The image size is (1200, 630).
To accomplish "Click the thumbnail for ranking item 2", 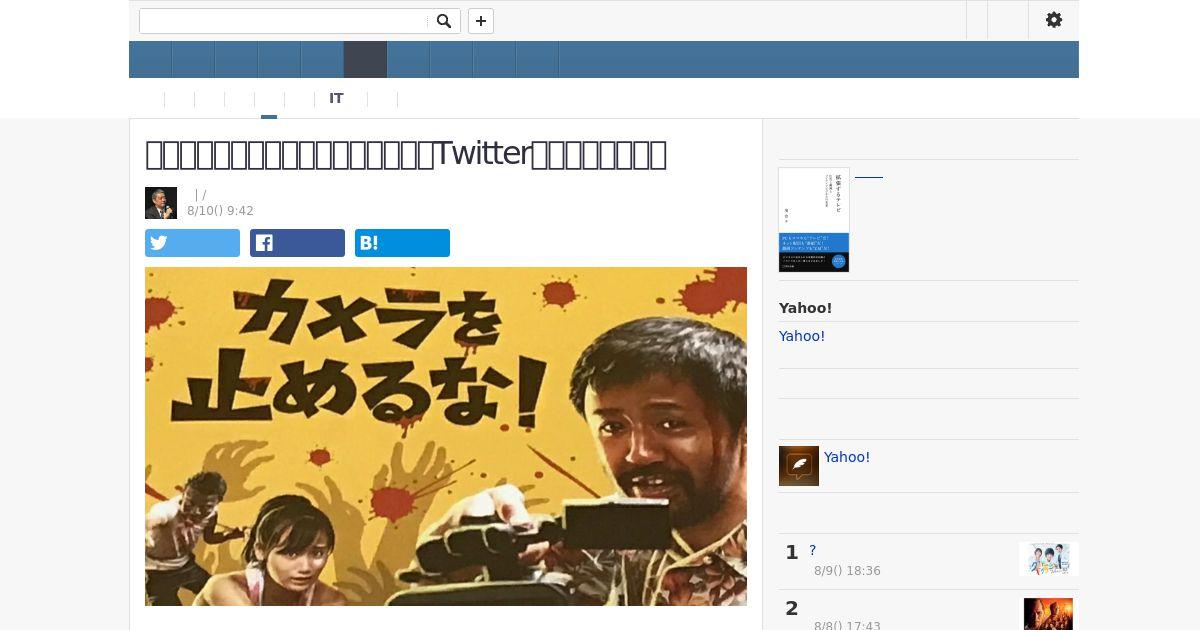I will click(1048, 614).
